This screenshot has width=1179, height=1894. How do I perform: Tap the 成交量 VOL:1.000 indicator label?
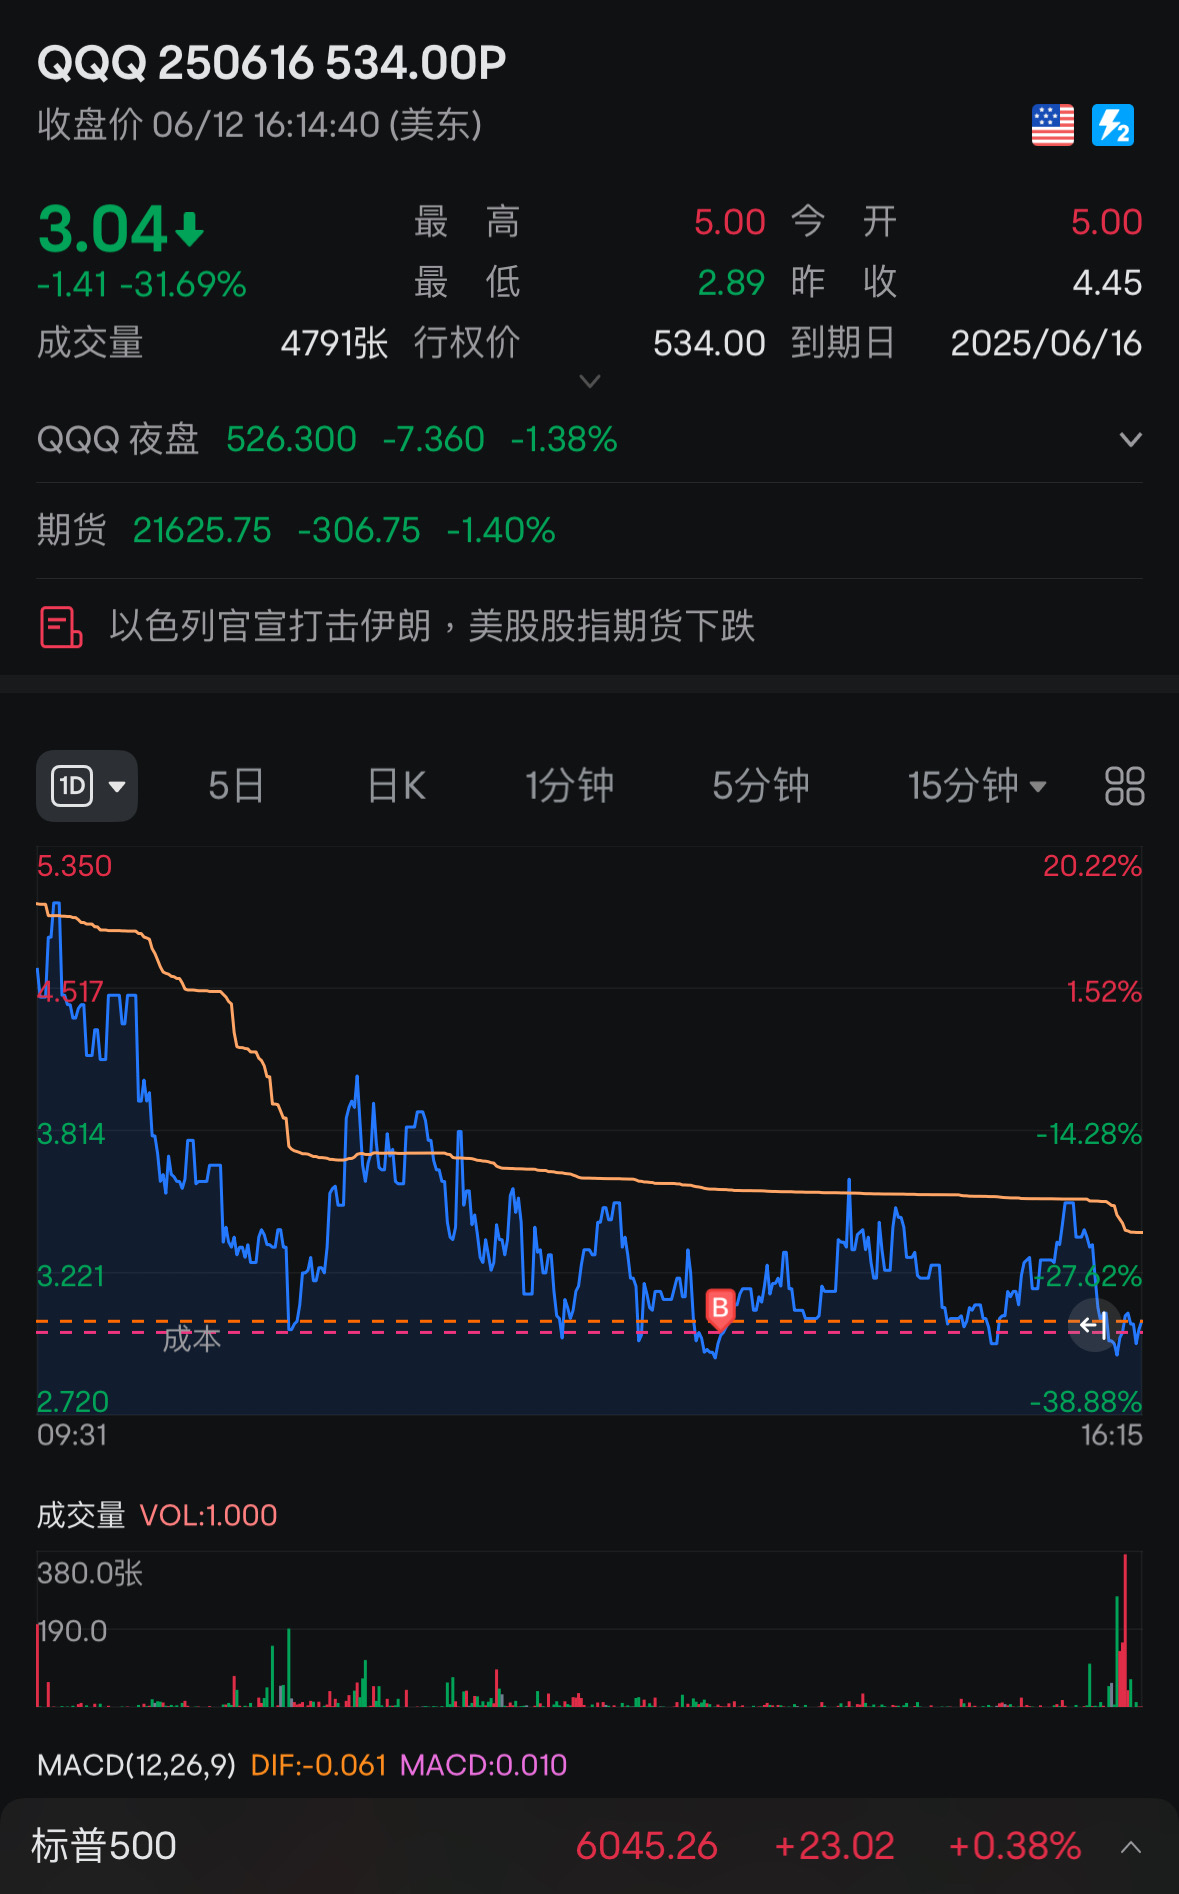157,1515
